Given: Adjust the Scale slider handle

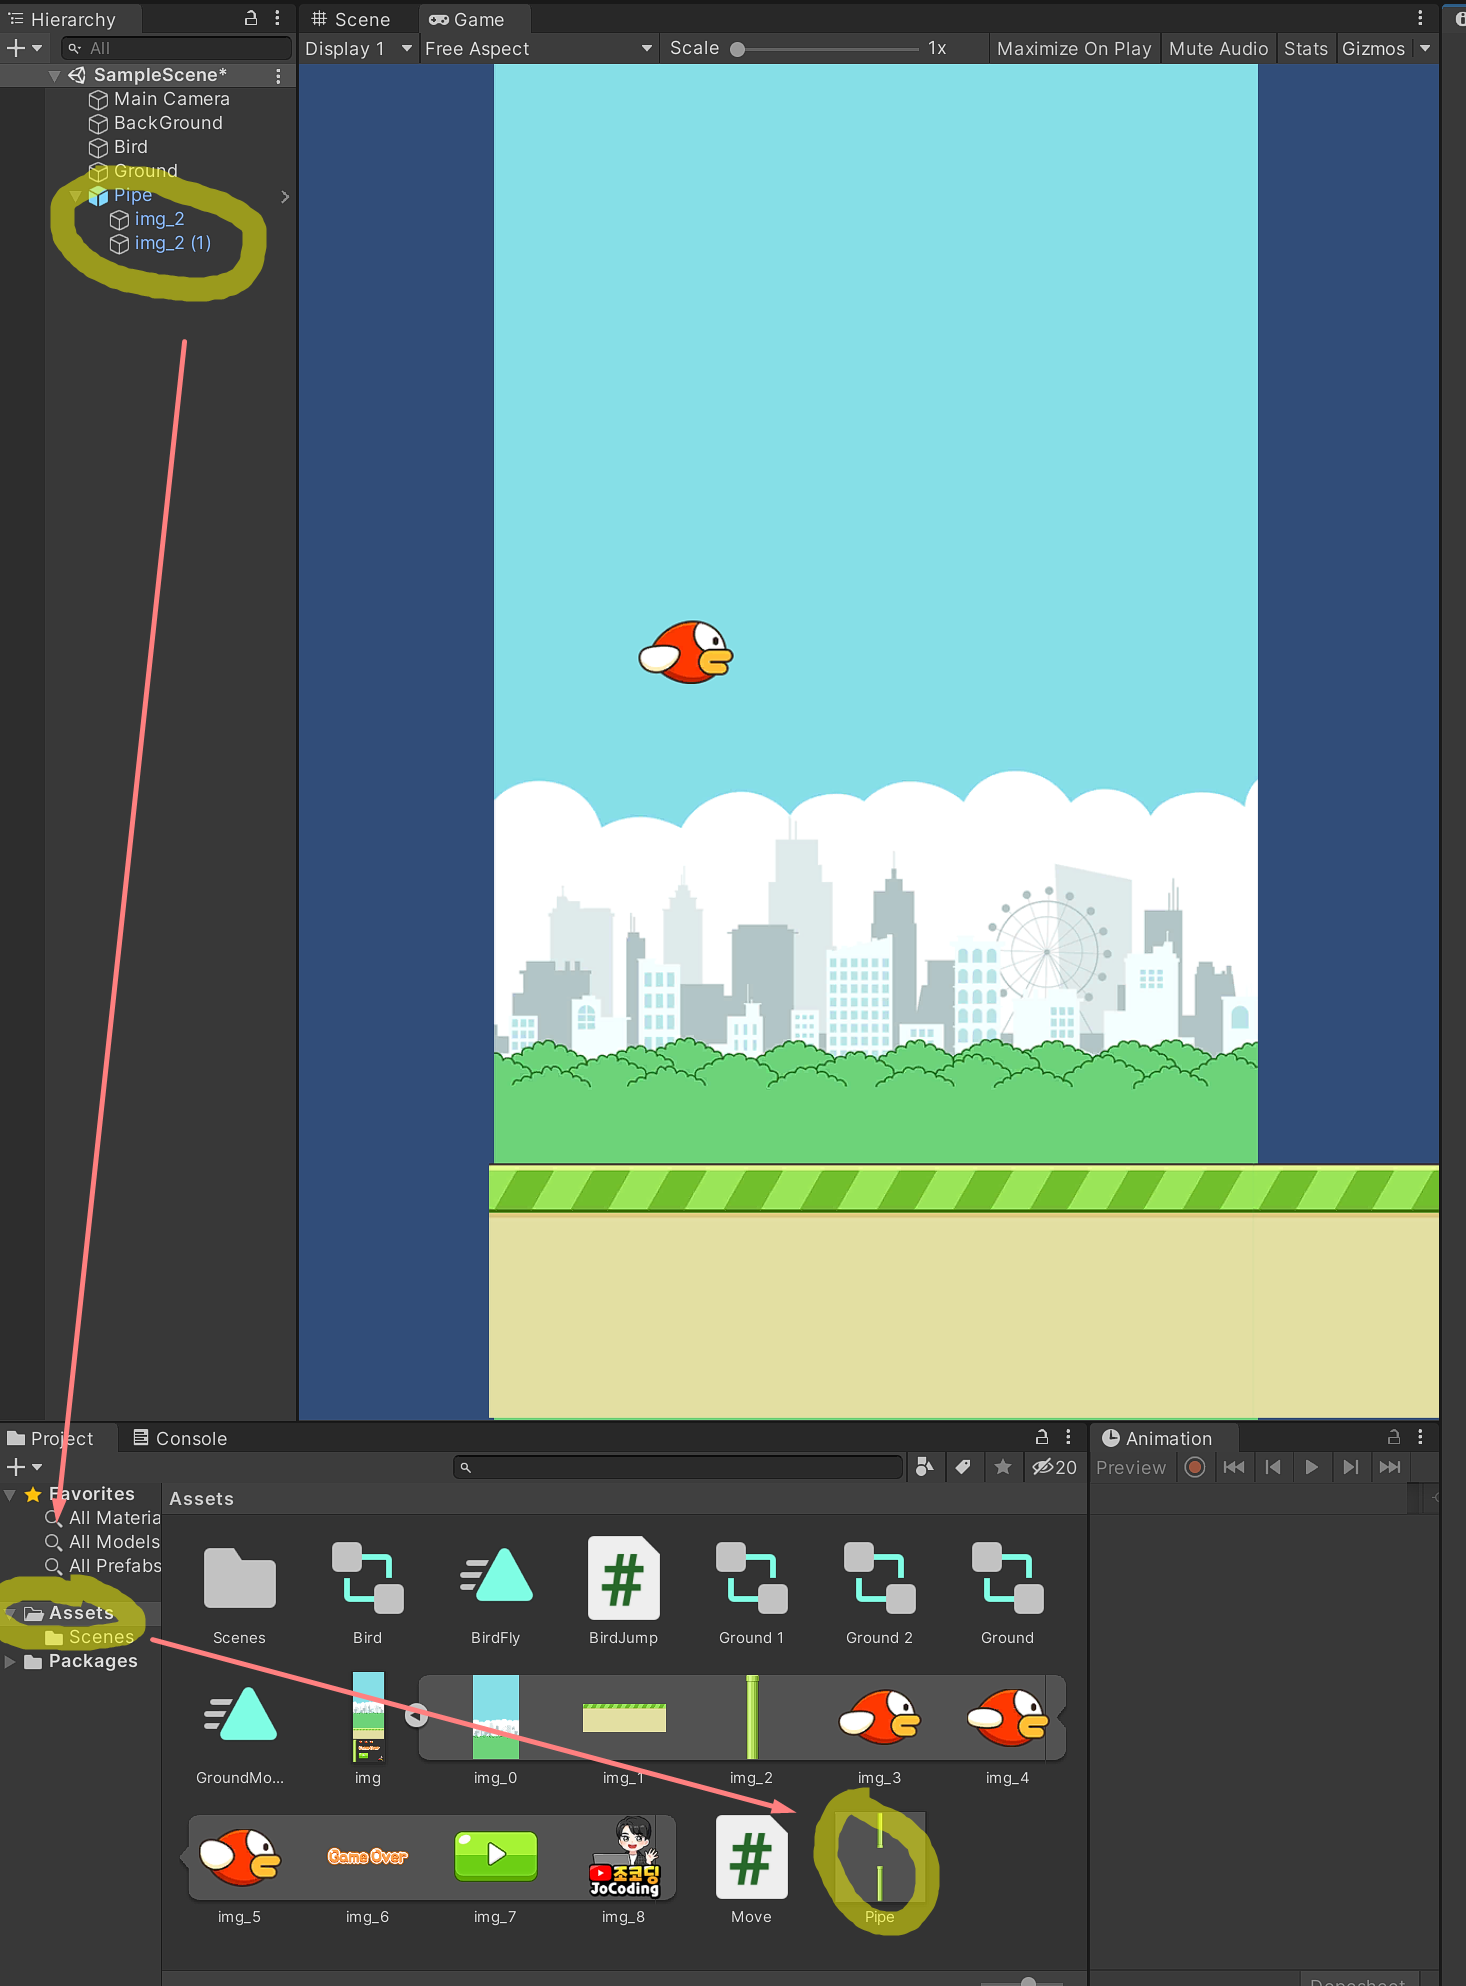Looking at the screenshot, I should [738, 49].
